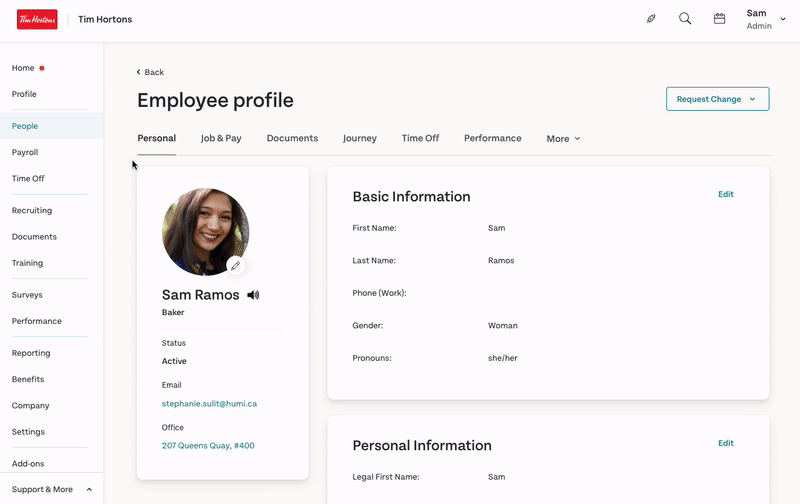Open Add-ons in sidebar
Image resolution: width=800 pixels, height=504 pixels.
(x=28, y=464)
